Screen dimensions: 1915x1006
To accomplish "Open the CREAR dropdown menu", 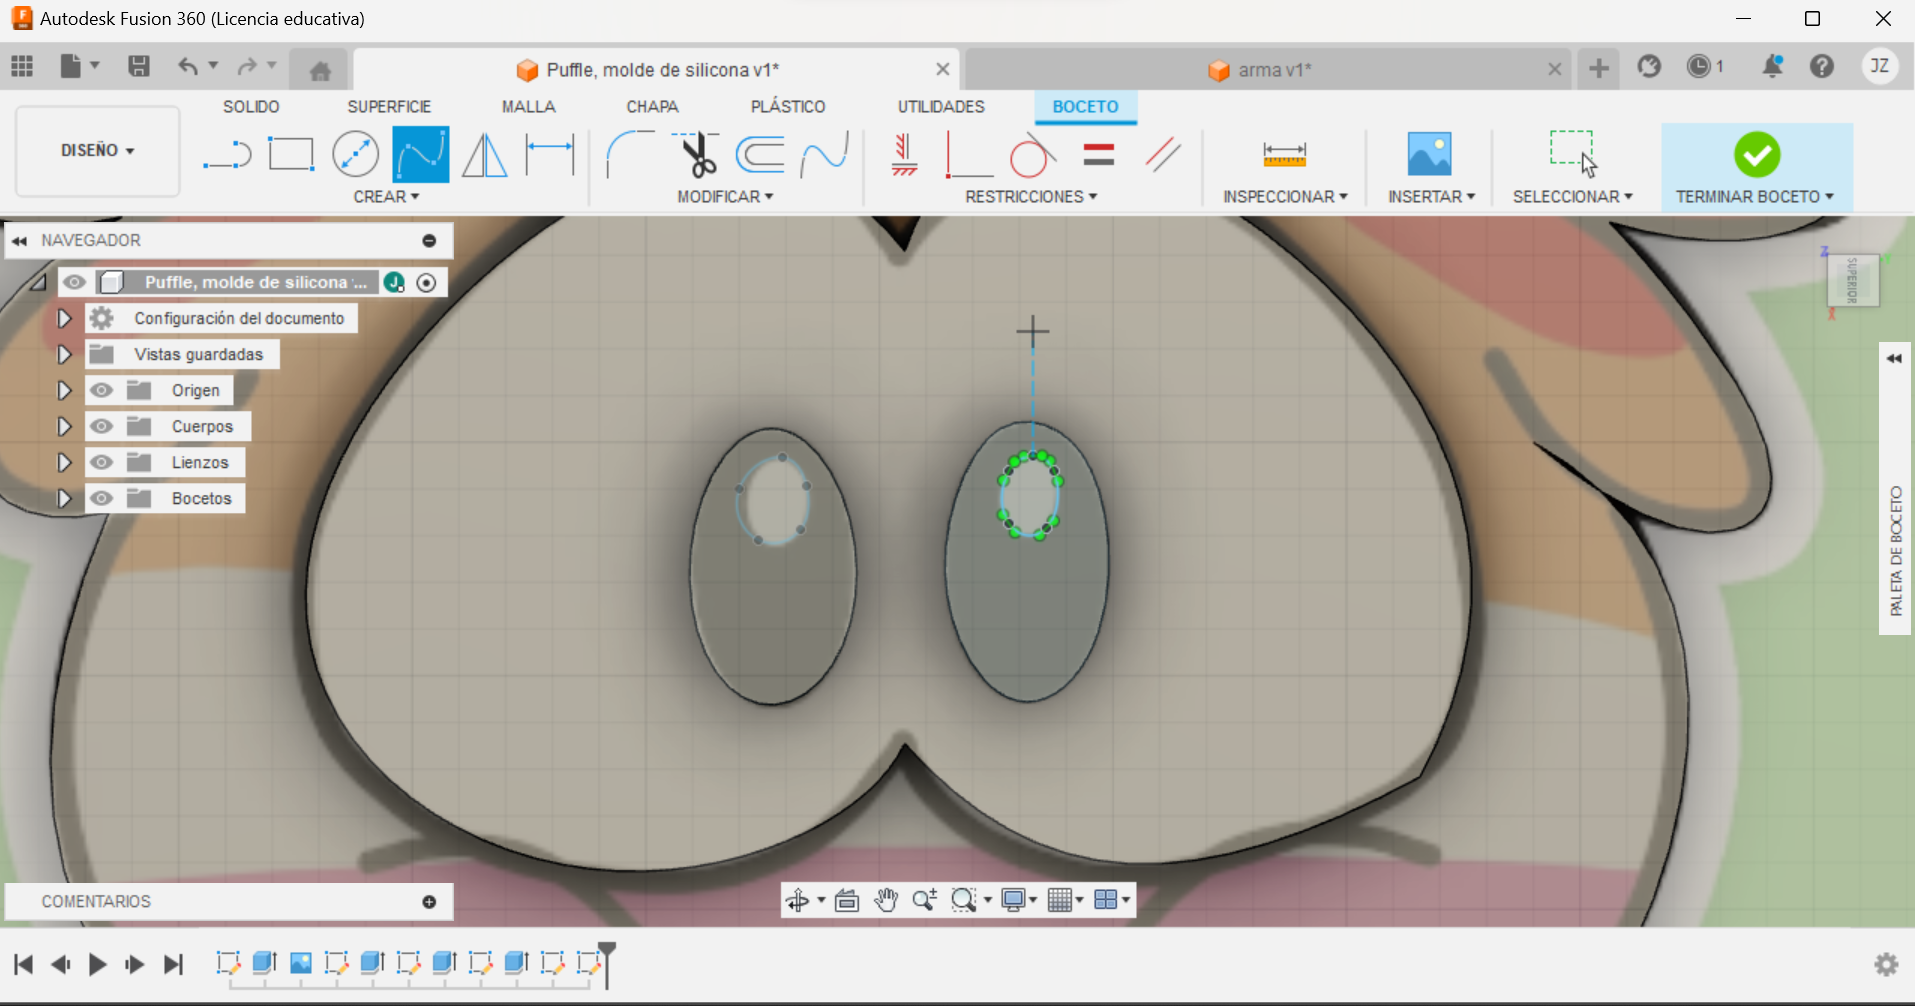I will [386, 197].
